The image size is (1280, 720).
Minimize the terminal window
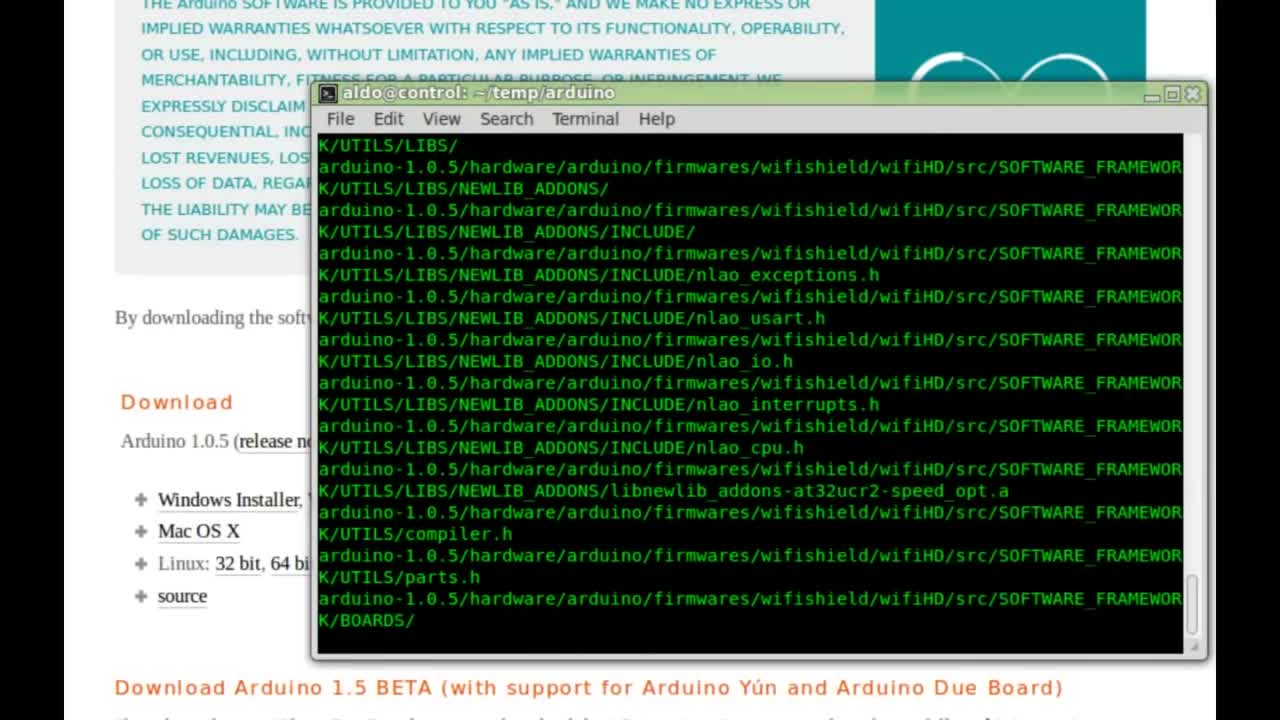click(1152, 94)
